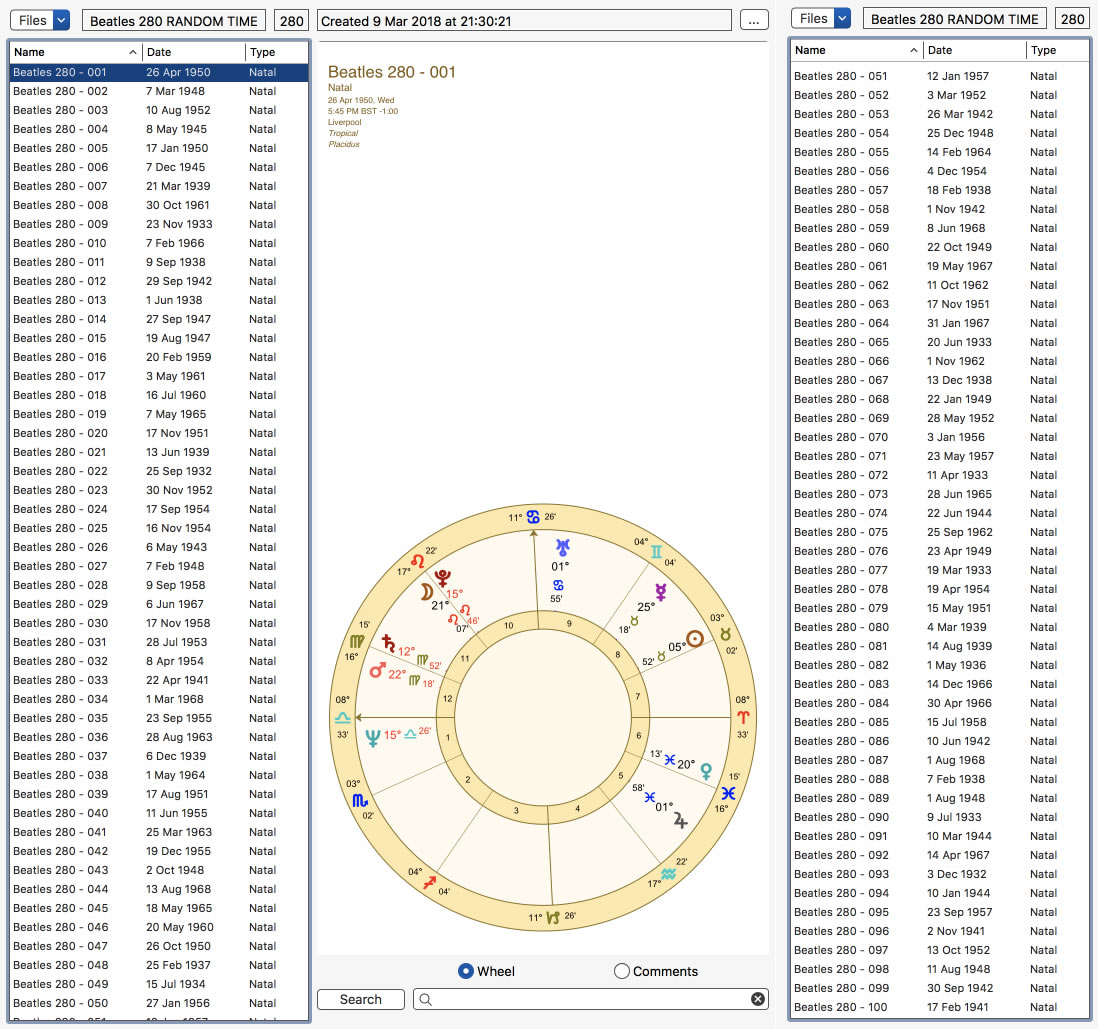Click the Gemini sign on the outer ring
Image resolution: width=1098 pixels, height=1029 pixels.
coord(656,552)
